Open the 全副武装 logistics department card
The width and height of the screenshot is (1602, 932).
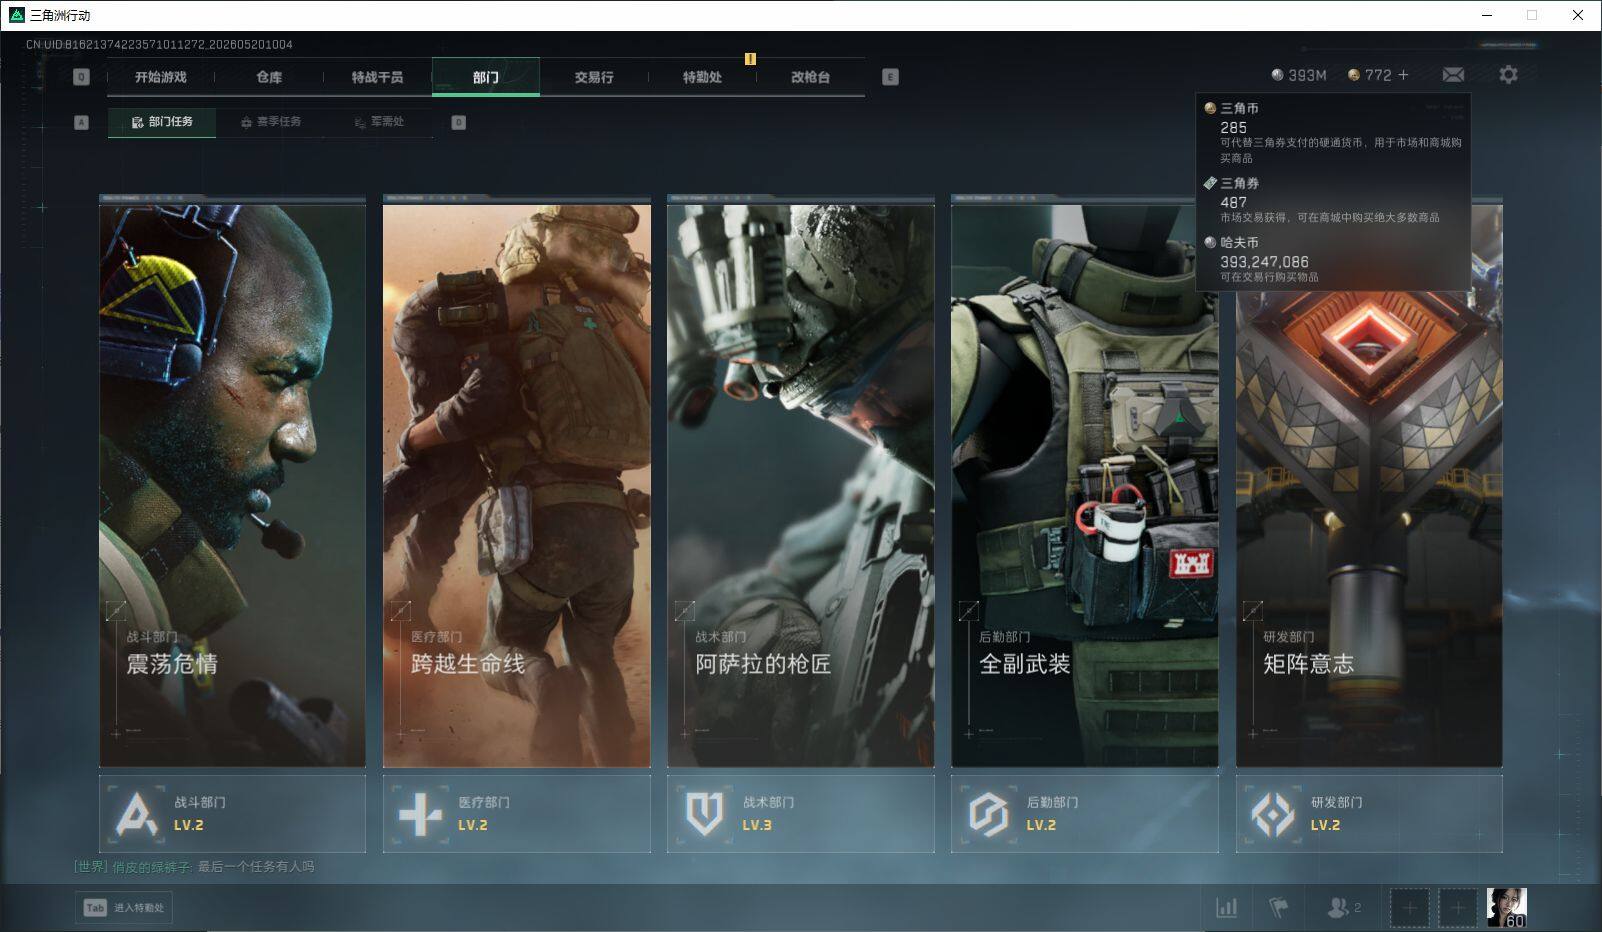click(1084, 482)
